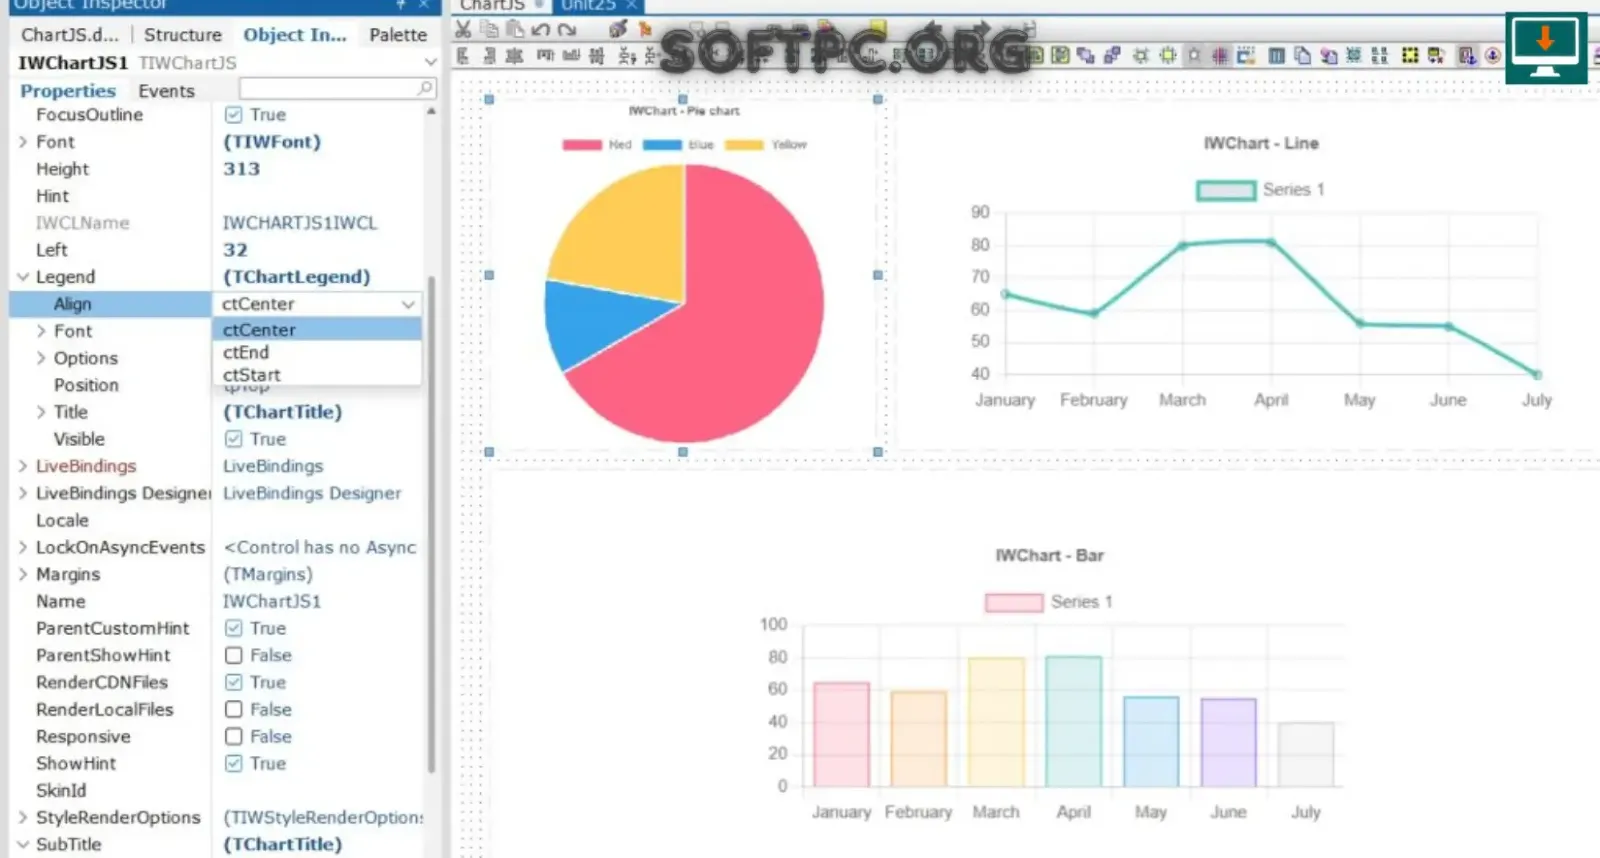Select the Position property row
1600x858 pixels.
click(x=217, y=385)
